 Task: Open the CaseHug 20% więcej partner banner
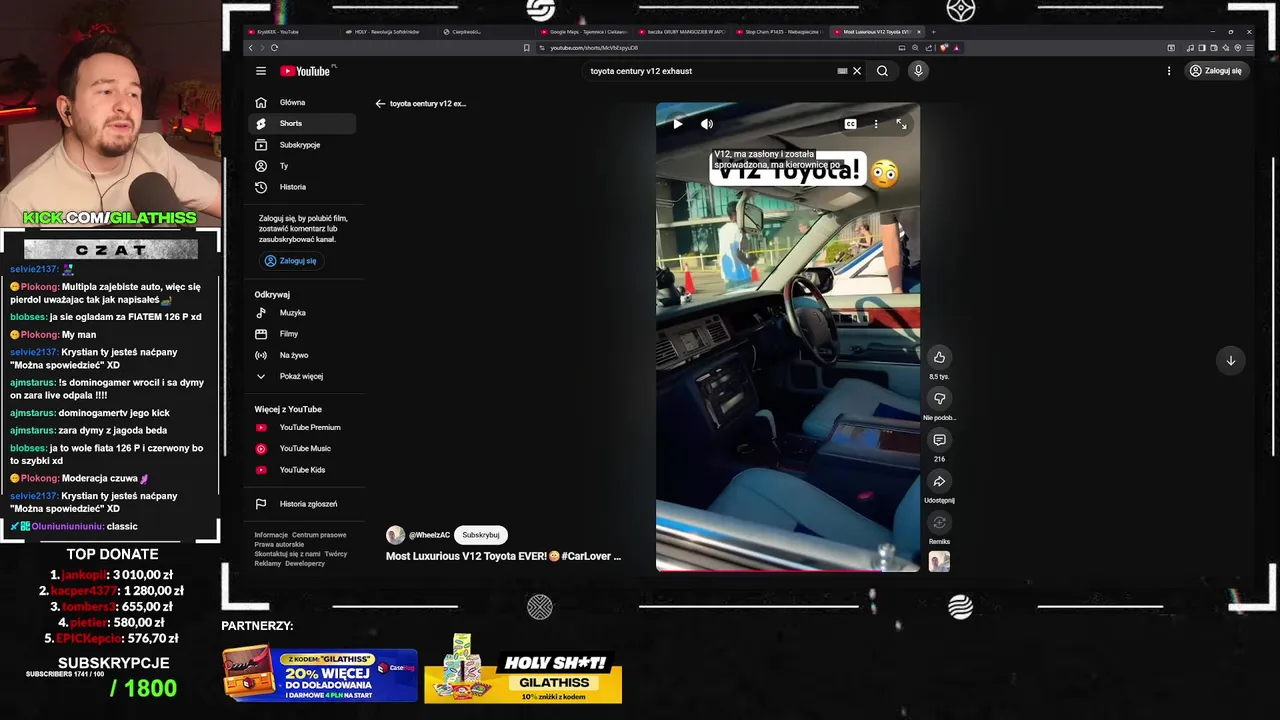pyautogui.click(x=320, y=674)
